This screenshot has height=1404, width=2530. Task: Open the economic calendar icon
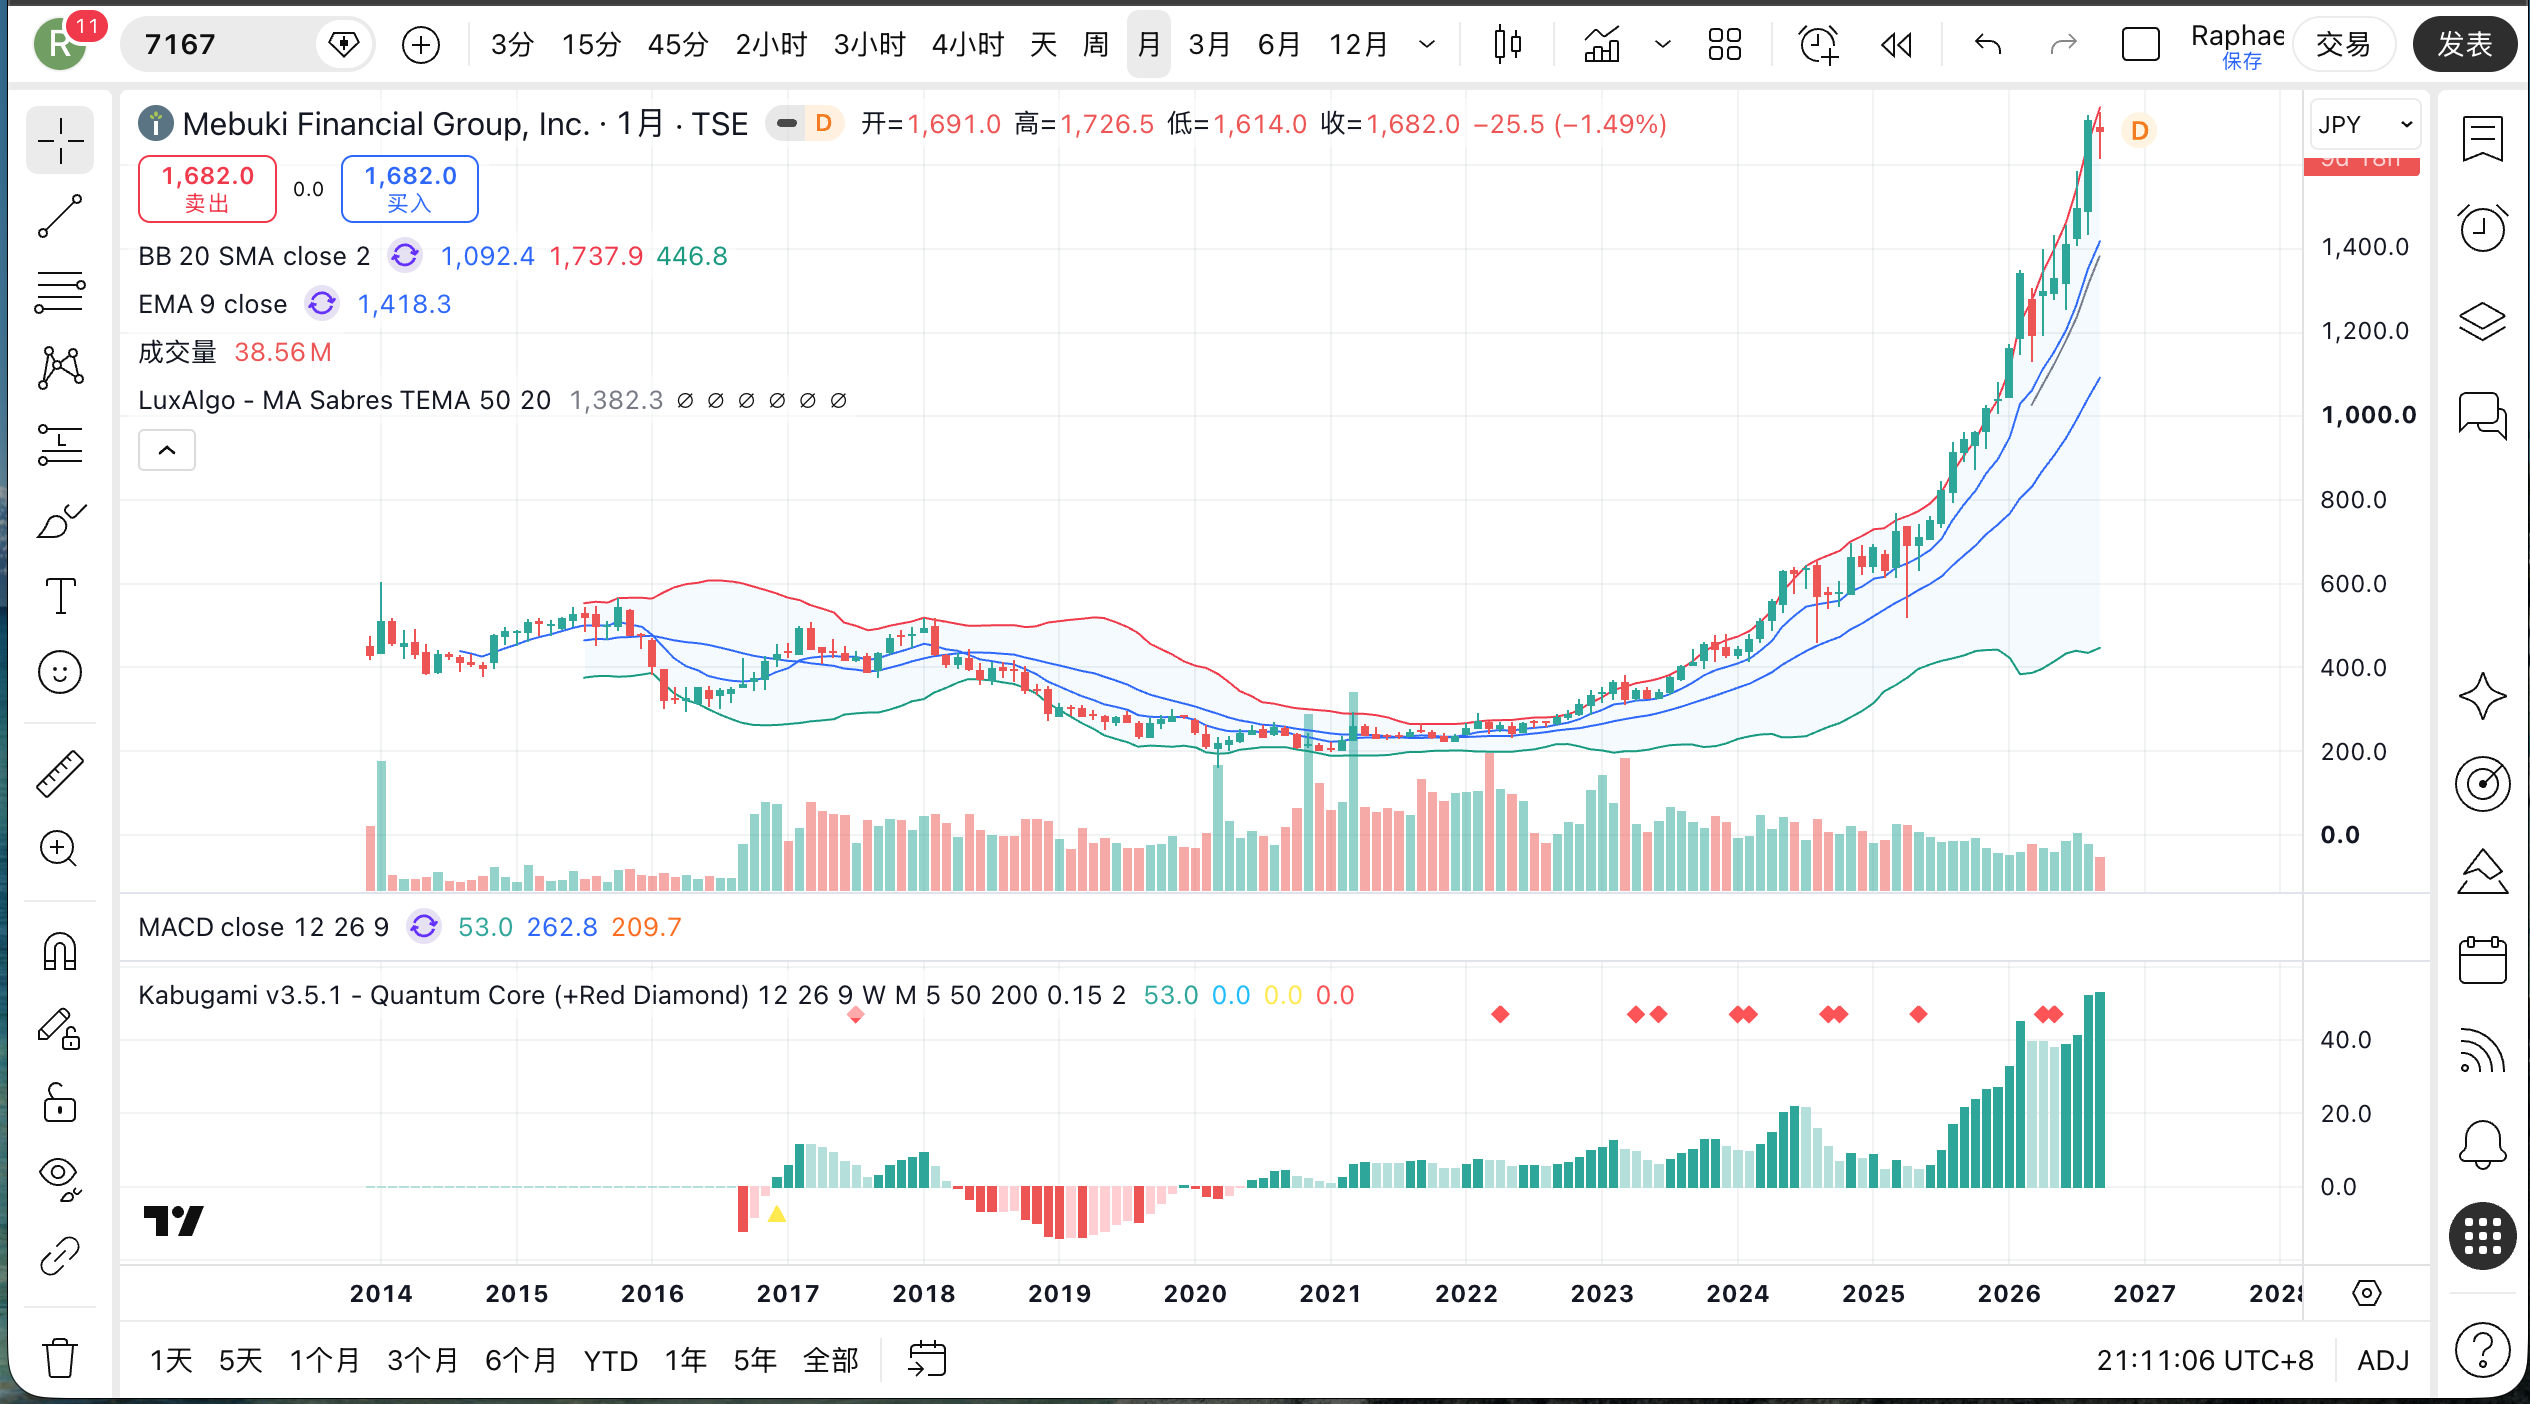pyautogui.click(x=2482, y=961)
